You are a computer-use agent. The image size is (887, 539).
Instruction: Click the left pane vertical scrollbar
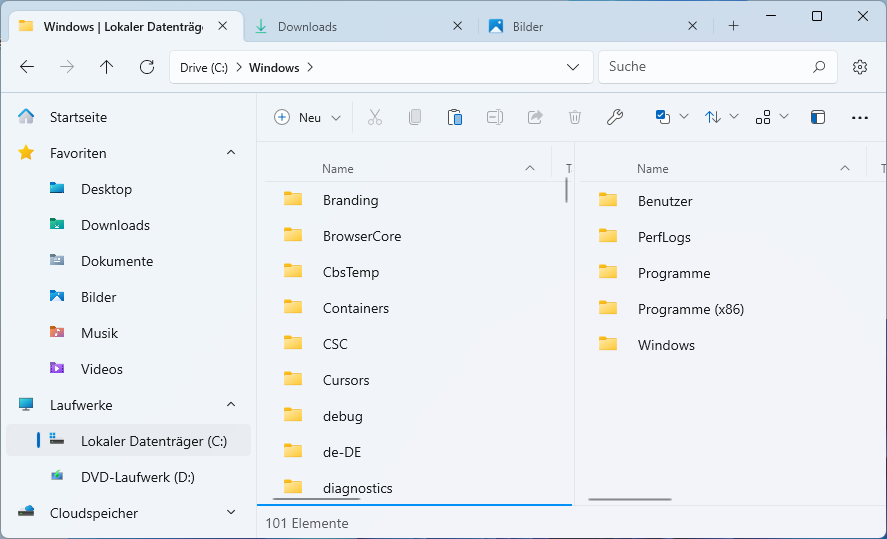pyautogui.click(x=566, y=190)
